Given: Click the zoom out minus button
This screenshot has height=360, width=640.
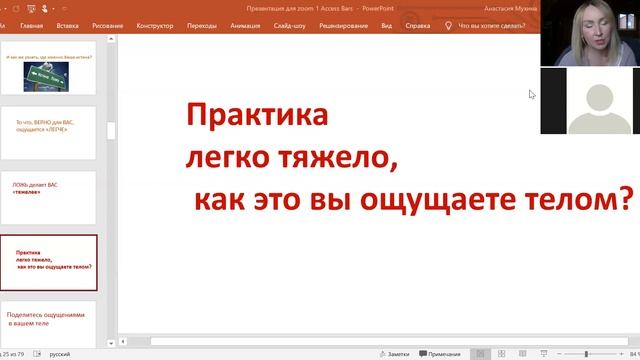Looking at the screenshot, I should [559, 354].
